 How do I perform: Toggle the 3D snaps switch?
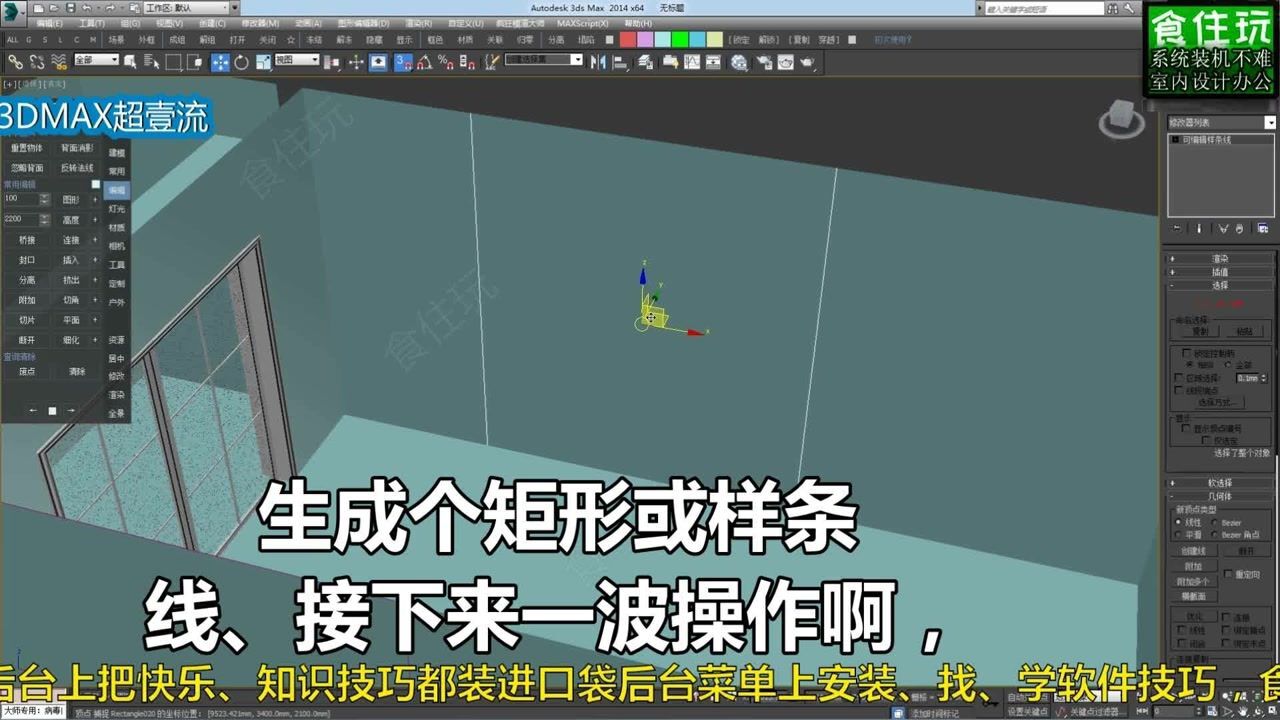[403, 62]
